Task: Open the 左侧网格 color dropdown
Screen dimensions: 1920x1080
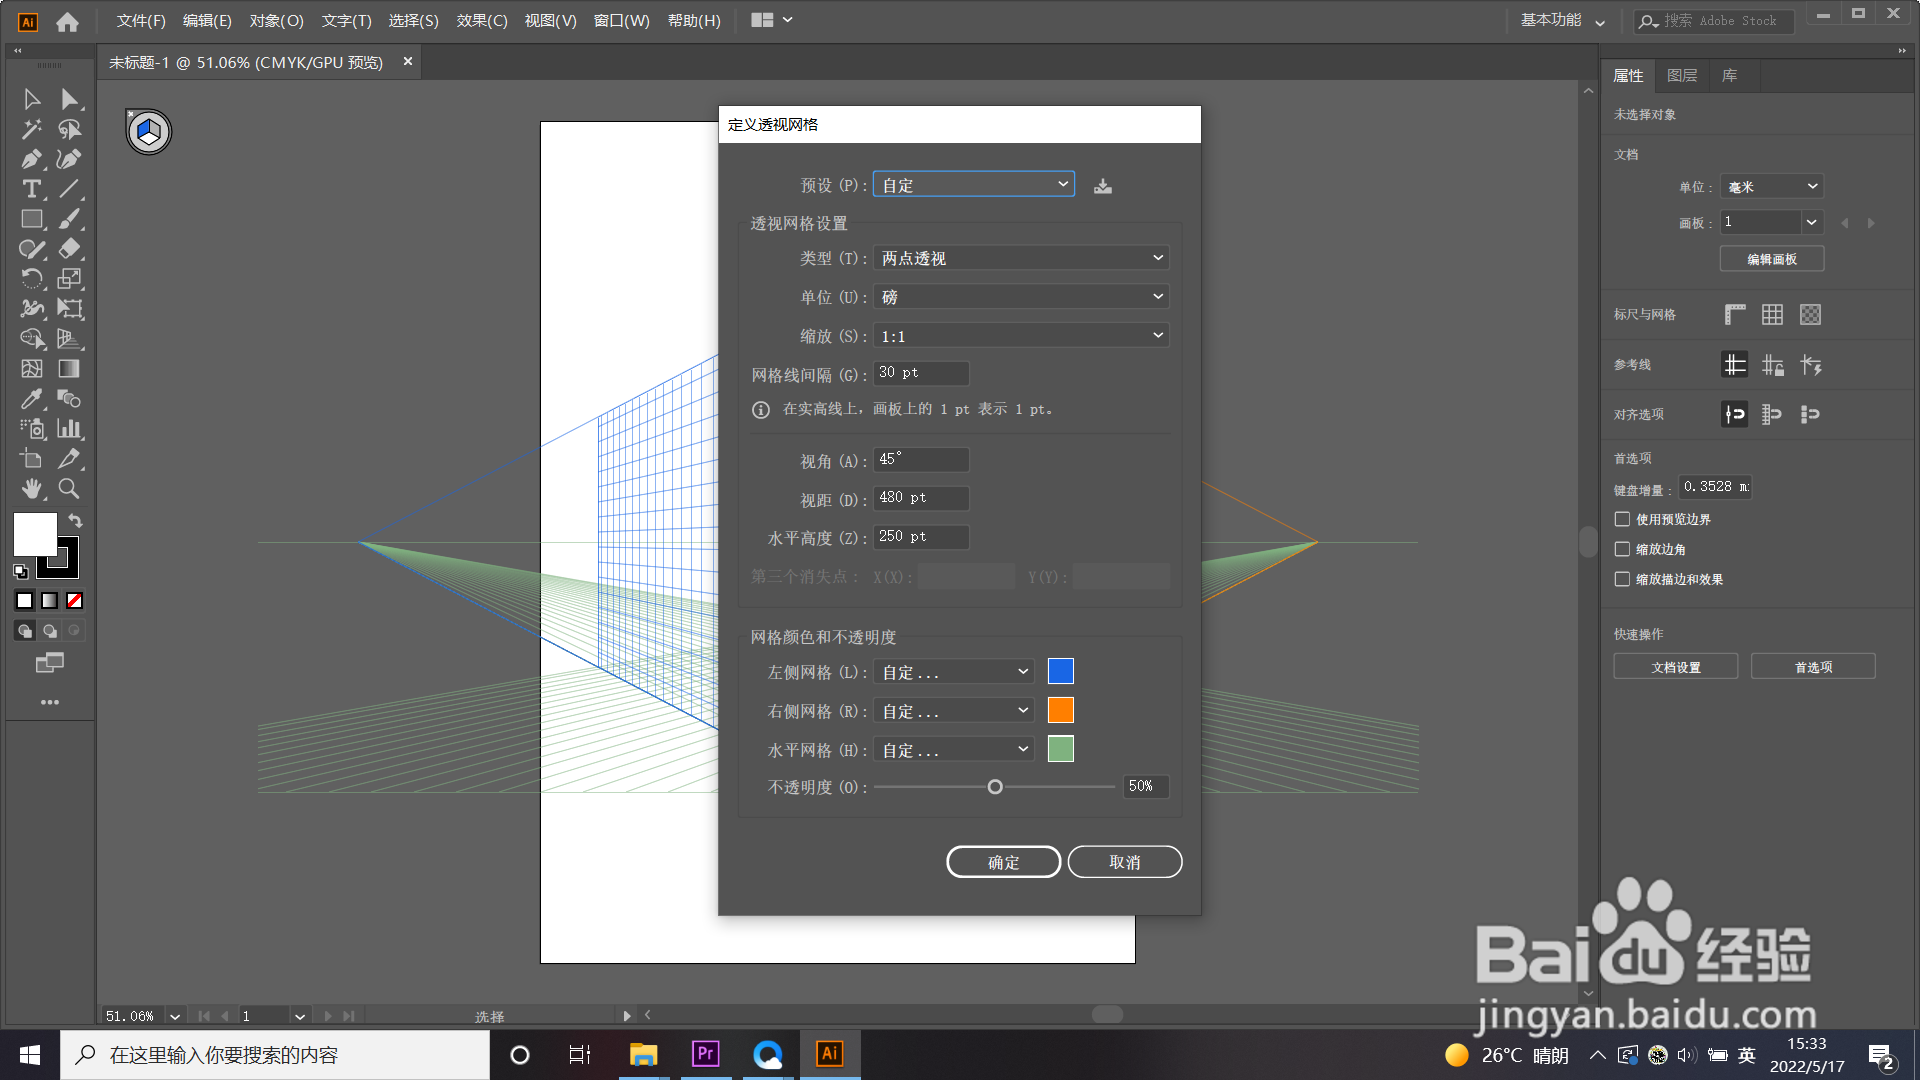Action: (x=954, y=672)
